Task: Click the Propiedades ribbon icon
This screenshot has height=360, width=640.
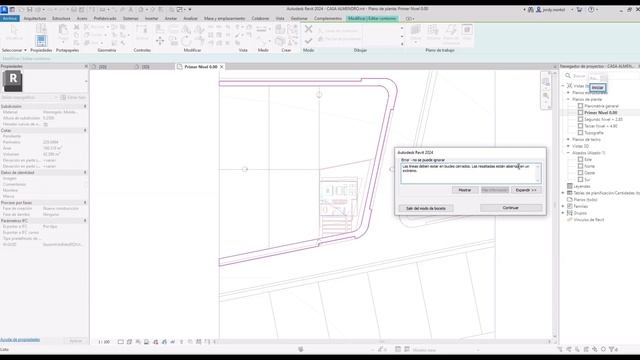Action: tap(41, 40)
